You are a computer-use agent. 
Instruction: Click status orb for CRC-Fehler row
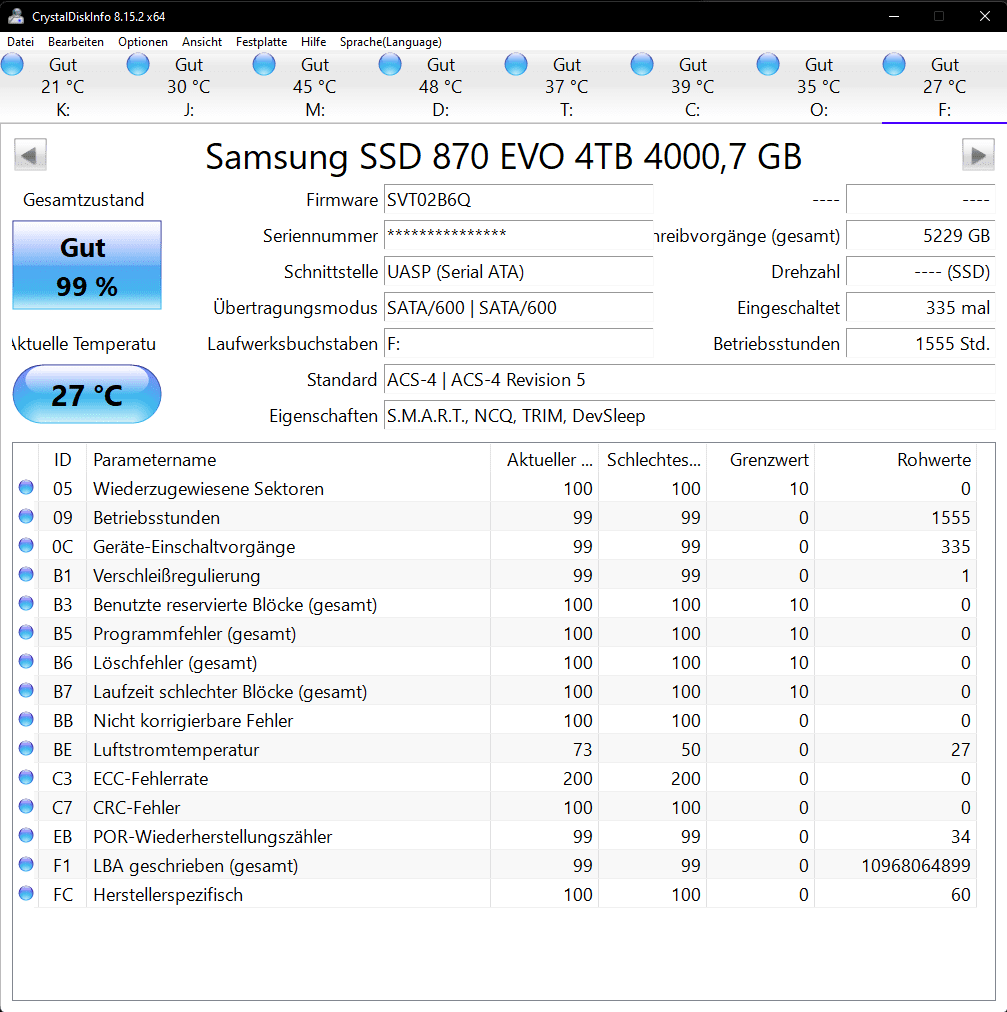(26, 806)
